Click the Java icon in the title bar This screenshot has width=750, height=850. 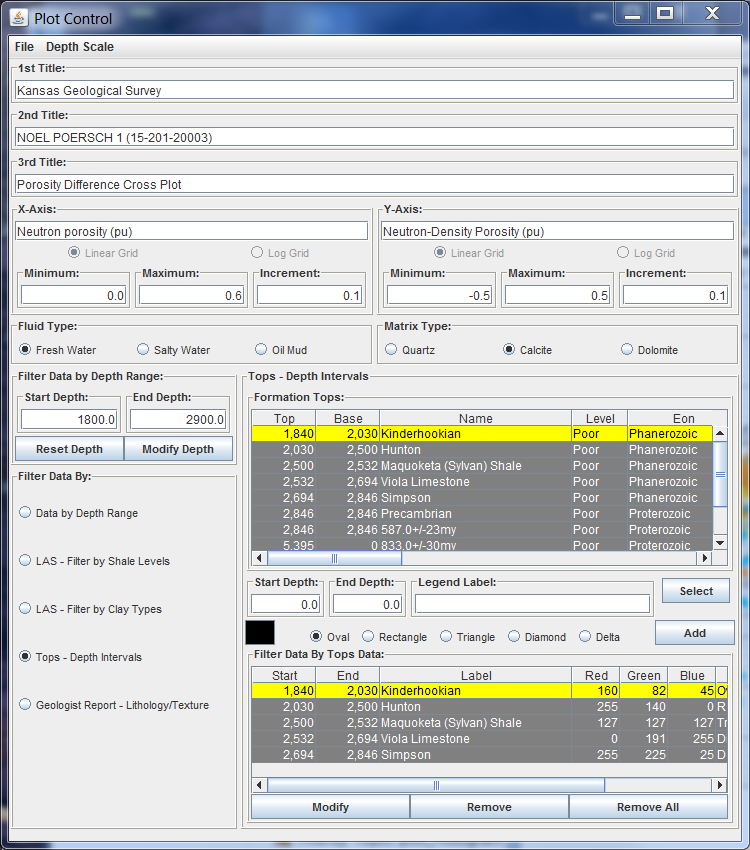click(x=19, y=18)
